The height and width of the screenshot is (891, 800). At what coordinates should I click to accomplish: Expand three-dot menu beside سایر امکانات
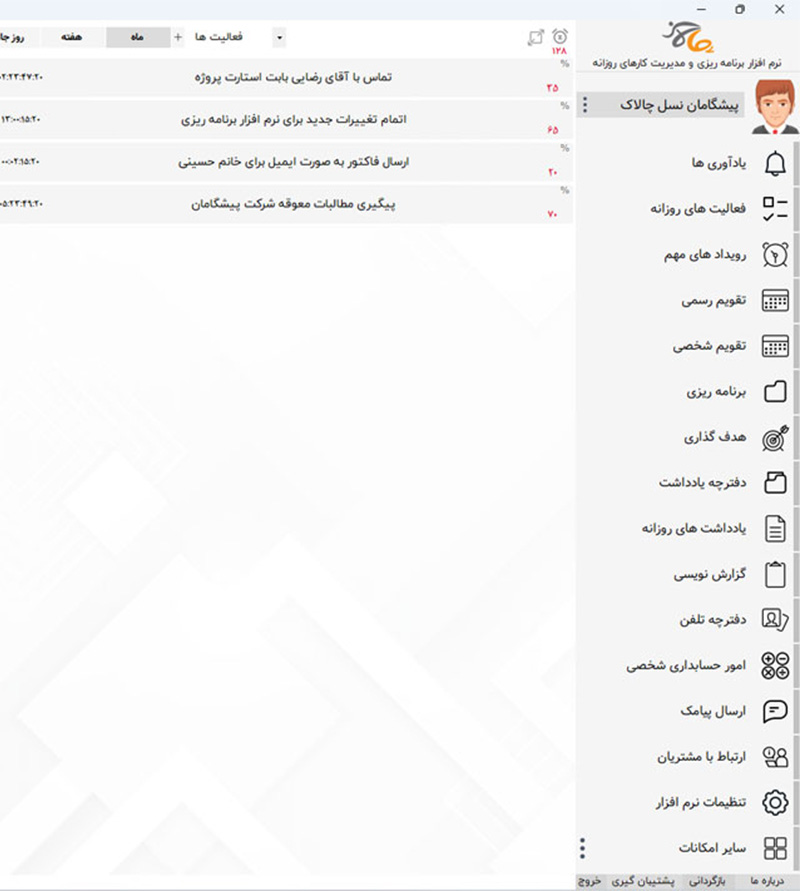pos(583,849)
